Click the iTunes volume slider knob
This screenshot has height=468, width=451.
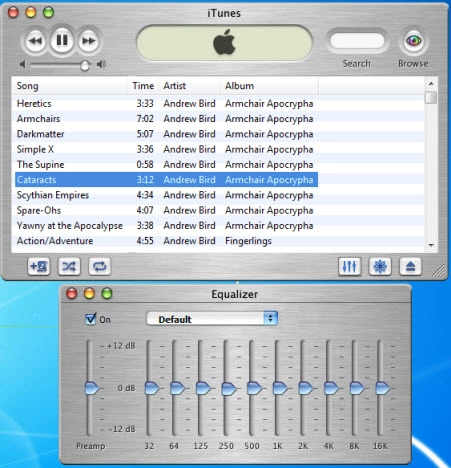85,65
